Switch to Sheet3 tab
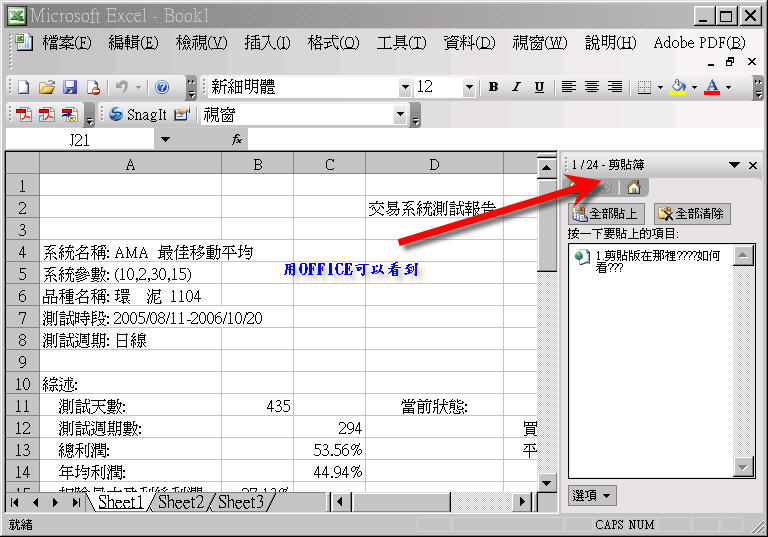 pyautogui.click(x=240, y=502)
